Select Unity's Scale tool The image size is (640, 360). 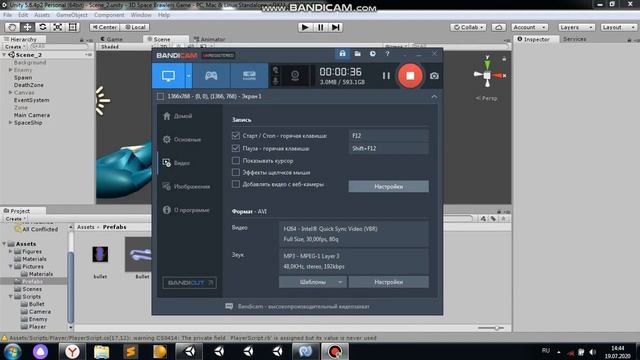point(58,27)
